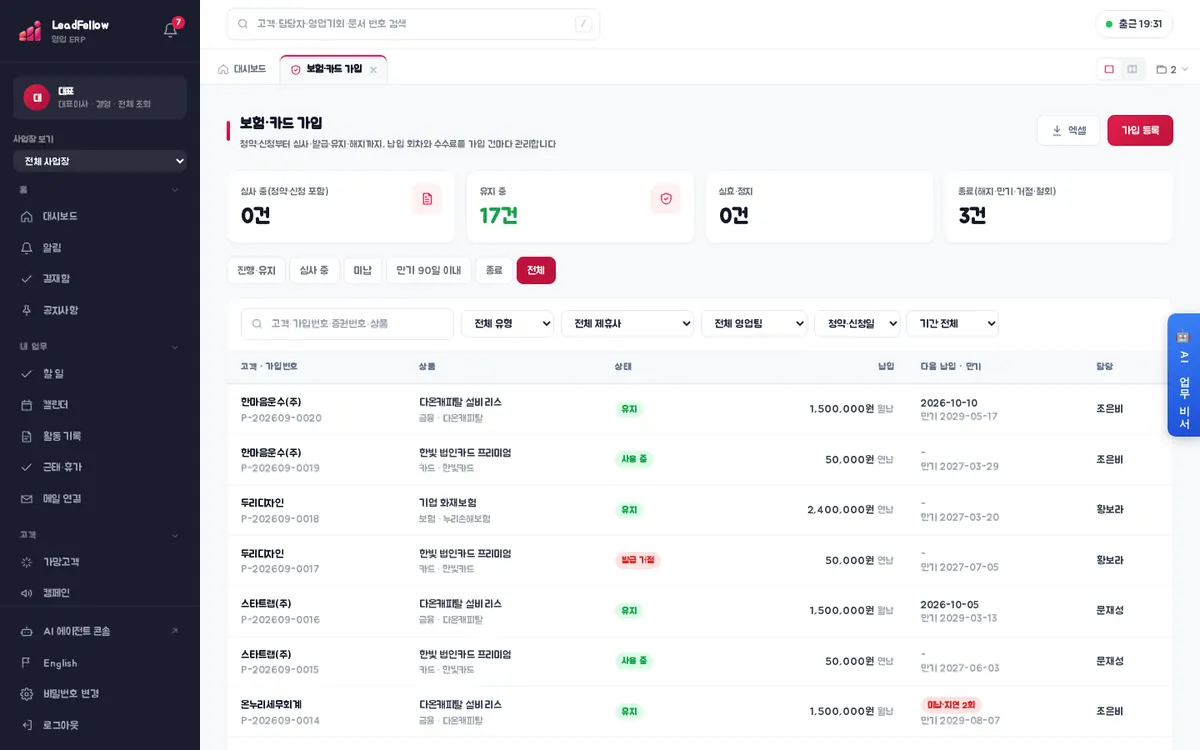This screenshot has width=1200, height=750.
Task: Launch AI 에이전트 콘솔 from sidebar
Action: click(x=100, y=631)
